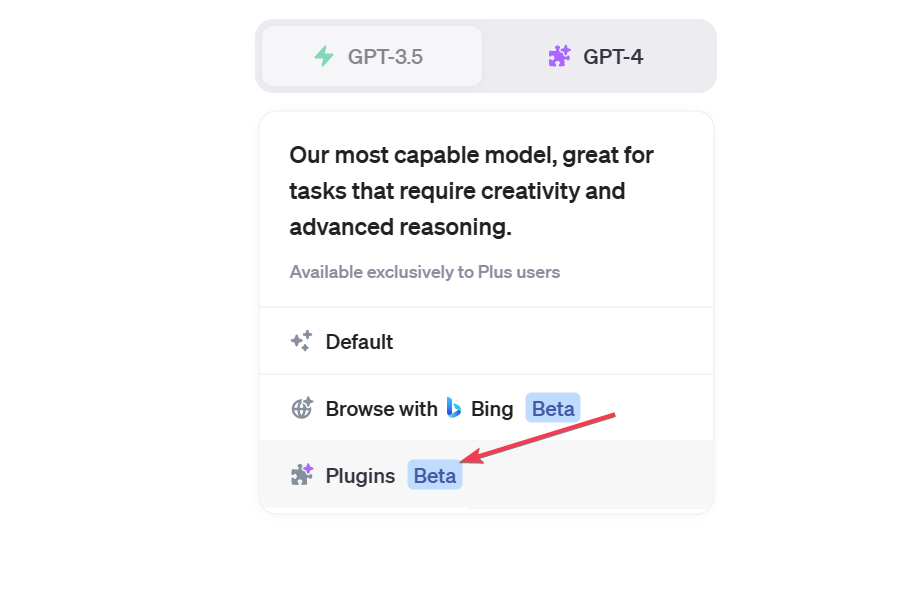This screenshot has width=919, height=589.
Task: Click the word Bing in browse option
Action: click(x=492, y=408)
